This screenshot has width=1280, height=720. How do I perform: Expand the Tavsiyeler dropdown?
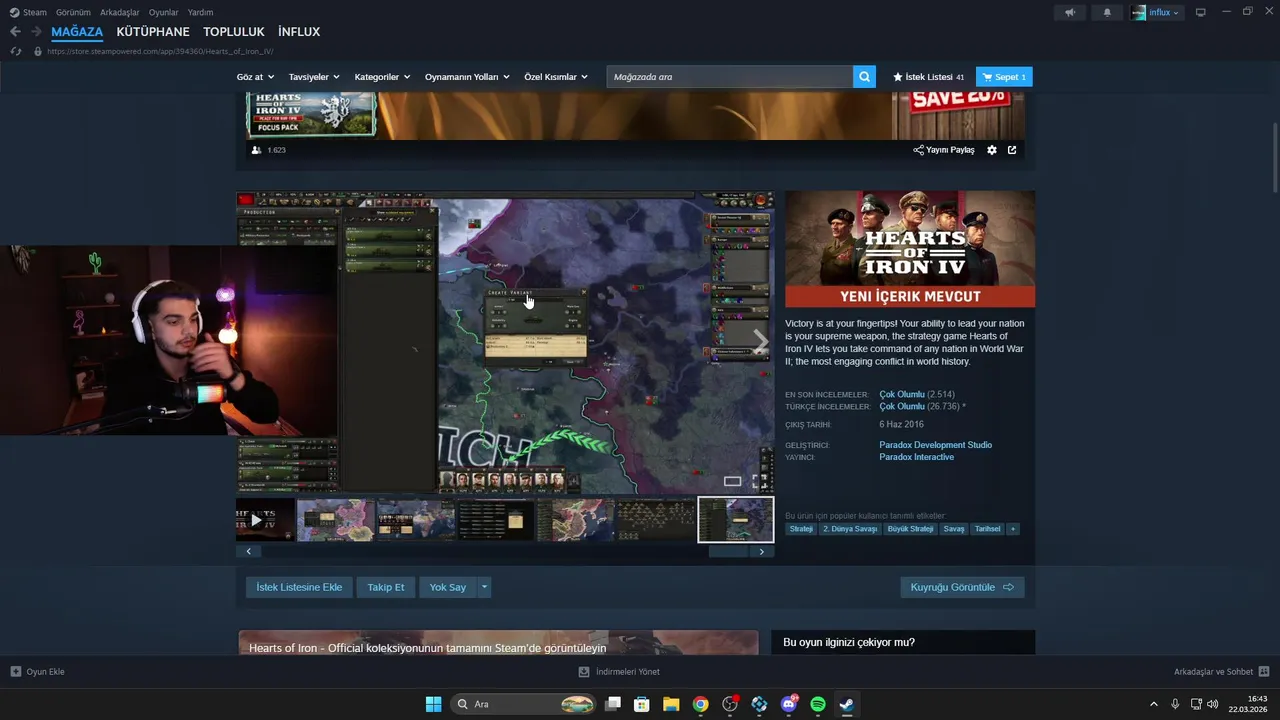[x=314, y=77]
